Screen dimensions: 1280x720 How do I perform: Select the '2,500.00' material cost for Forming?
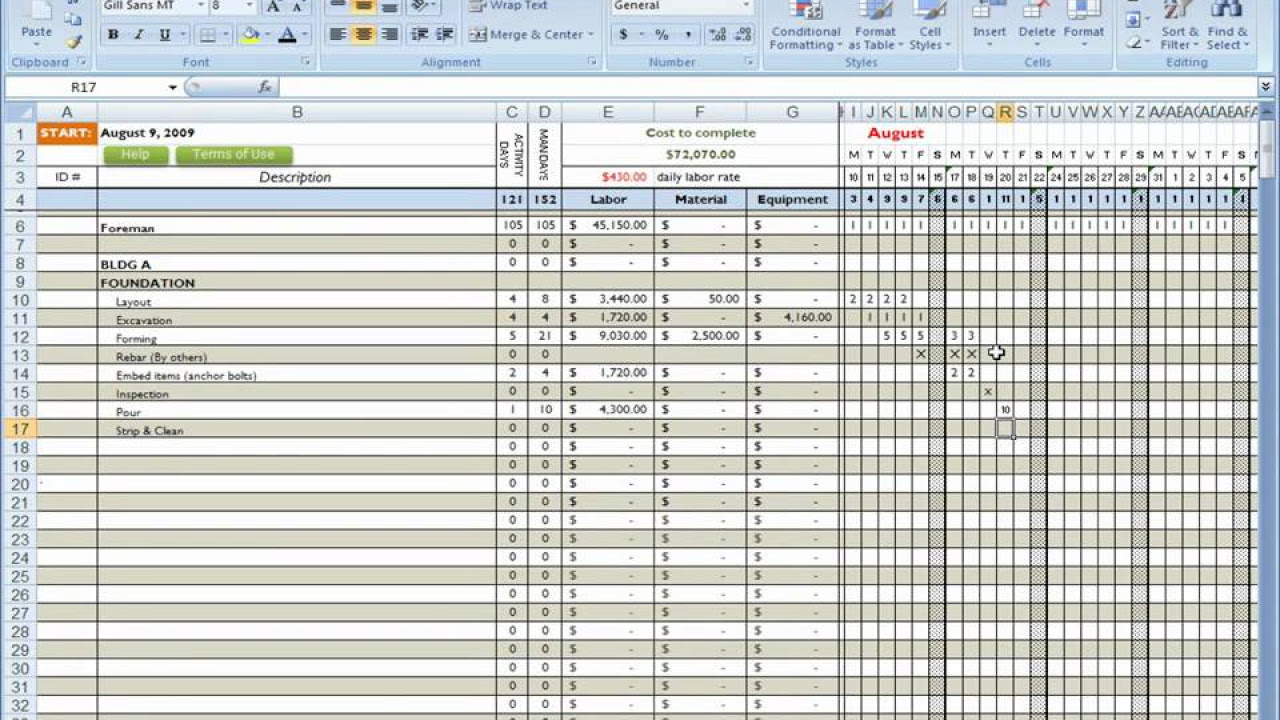[700, 336]
